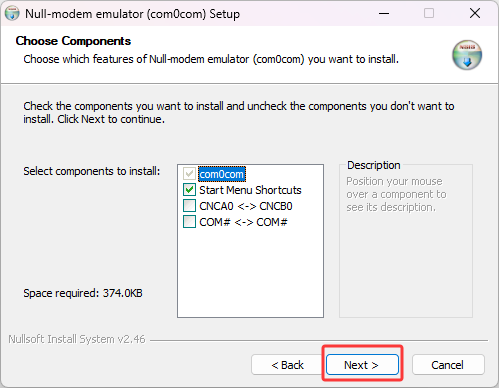Select the Start Menu Shortcuts label

[250, 190]
